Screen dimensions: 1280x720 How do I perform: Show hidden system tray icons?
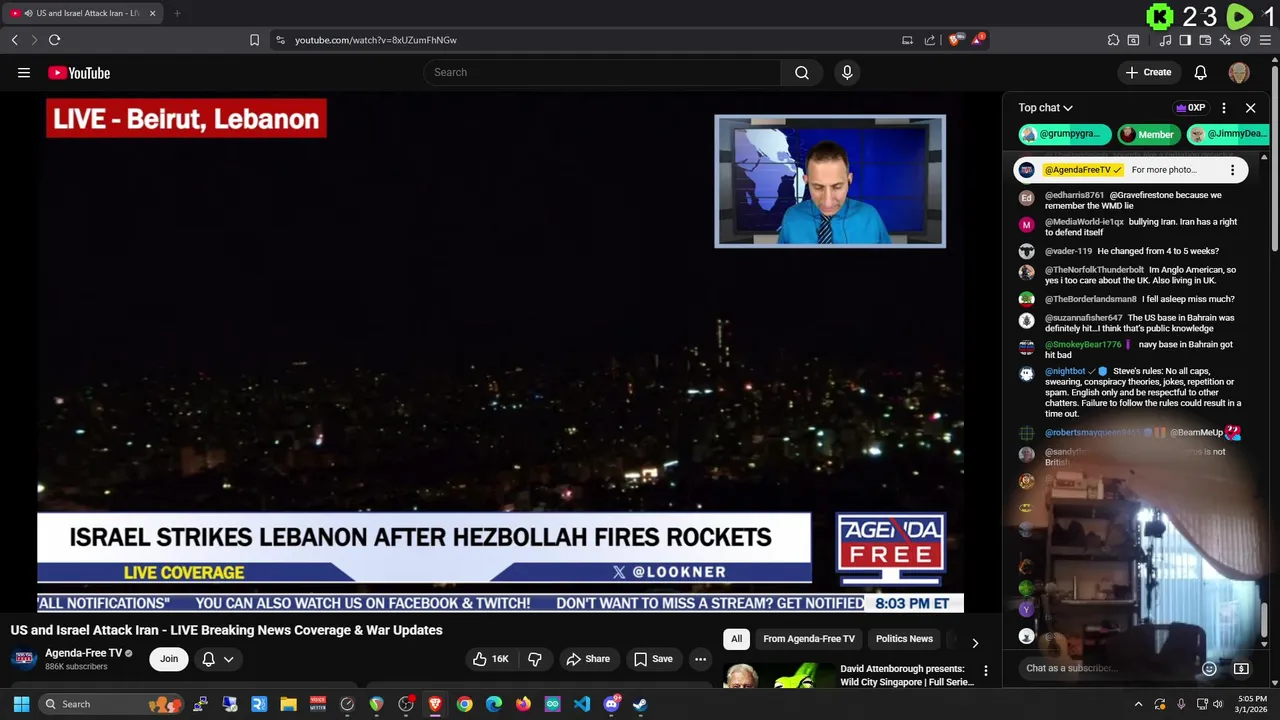click(1138, 704)
